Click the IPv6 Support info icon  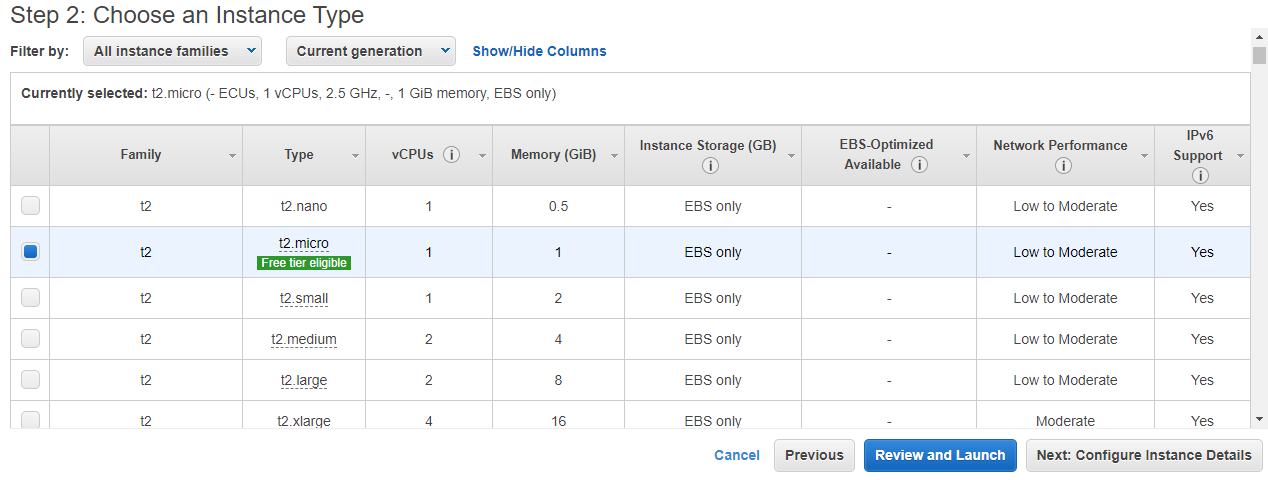(x=1200, y=175)
